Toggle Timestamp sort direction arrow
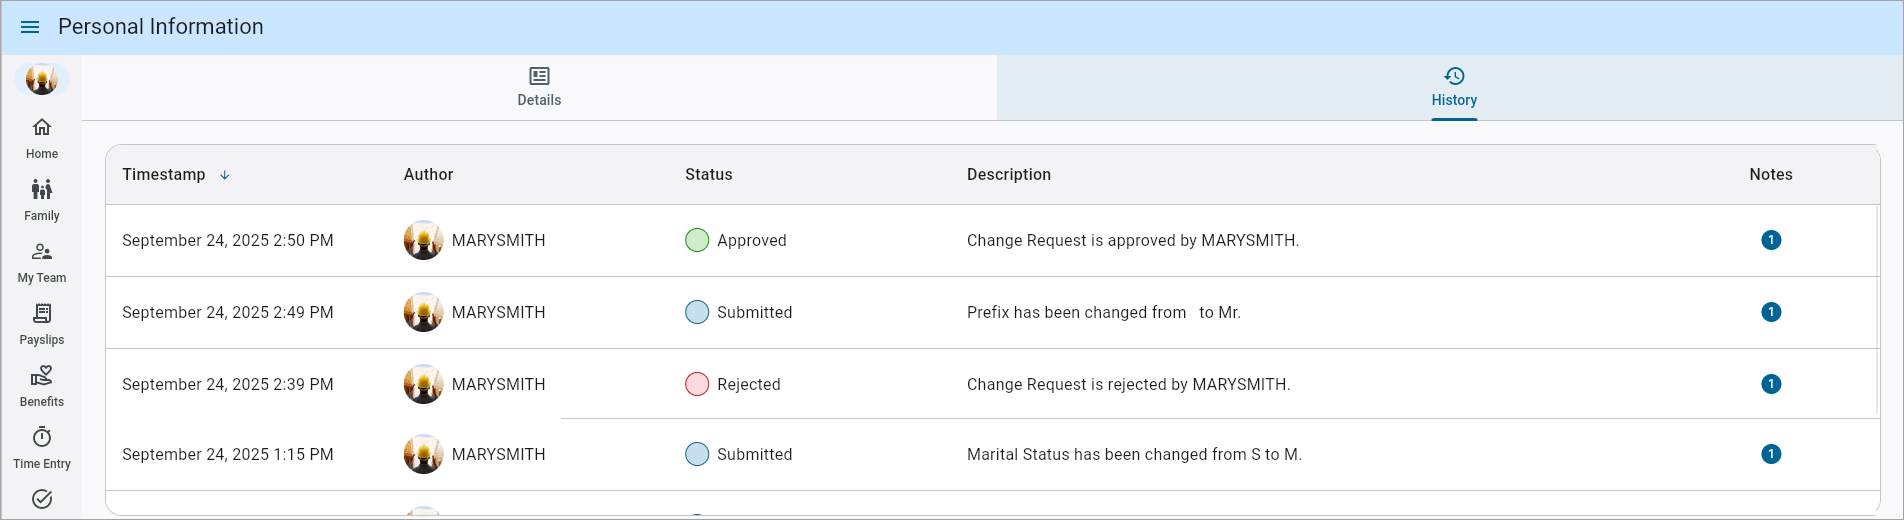 point(225,175)
